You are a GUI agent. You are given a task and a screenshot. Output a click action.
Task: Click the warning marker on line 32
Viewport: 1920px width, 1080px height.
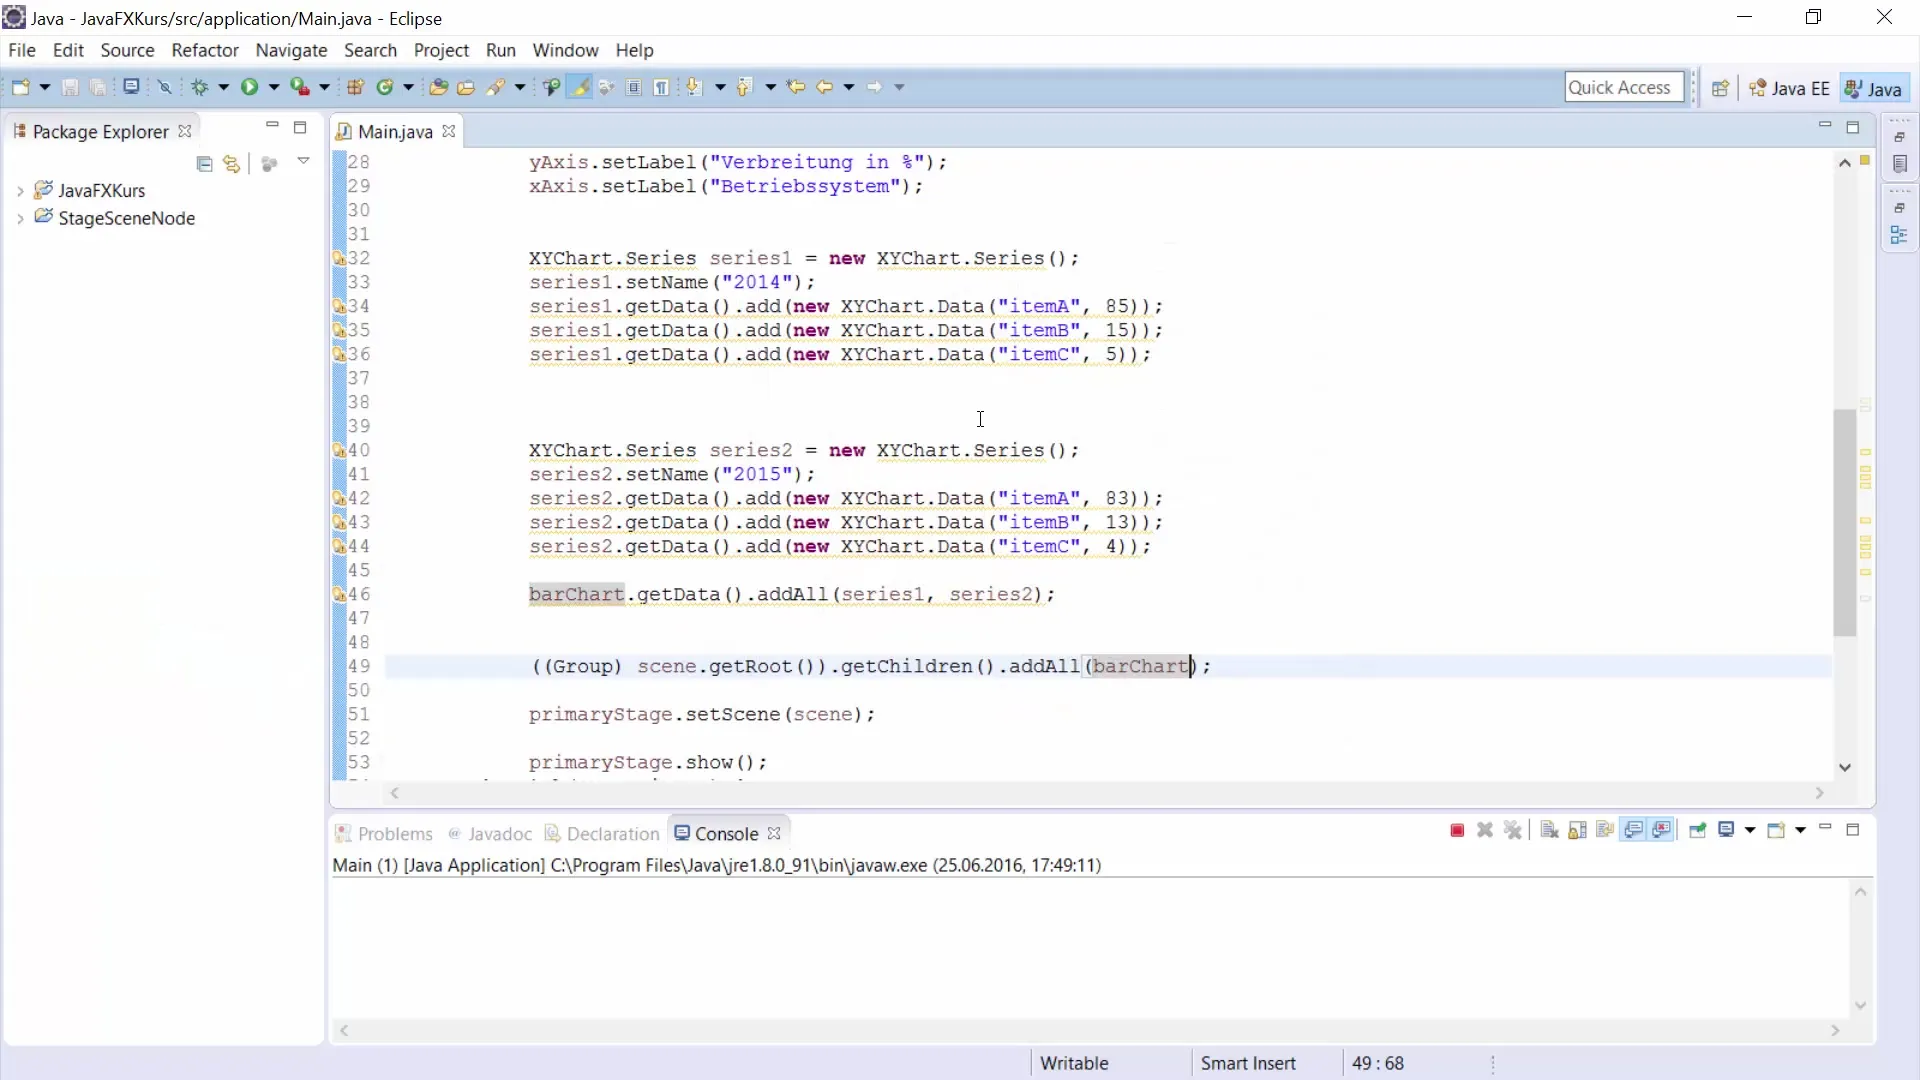pos(339,258)
